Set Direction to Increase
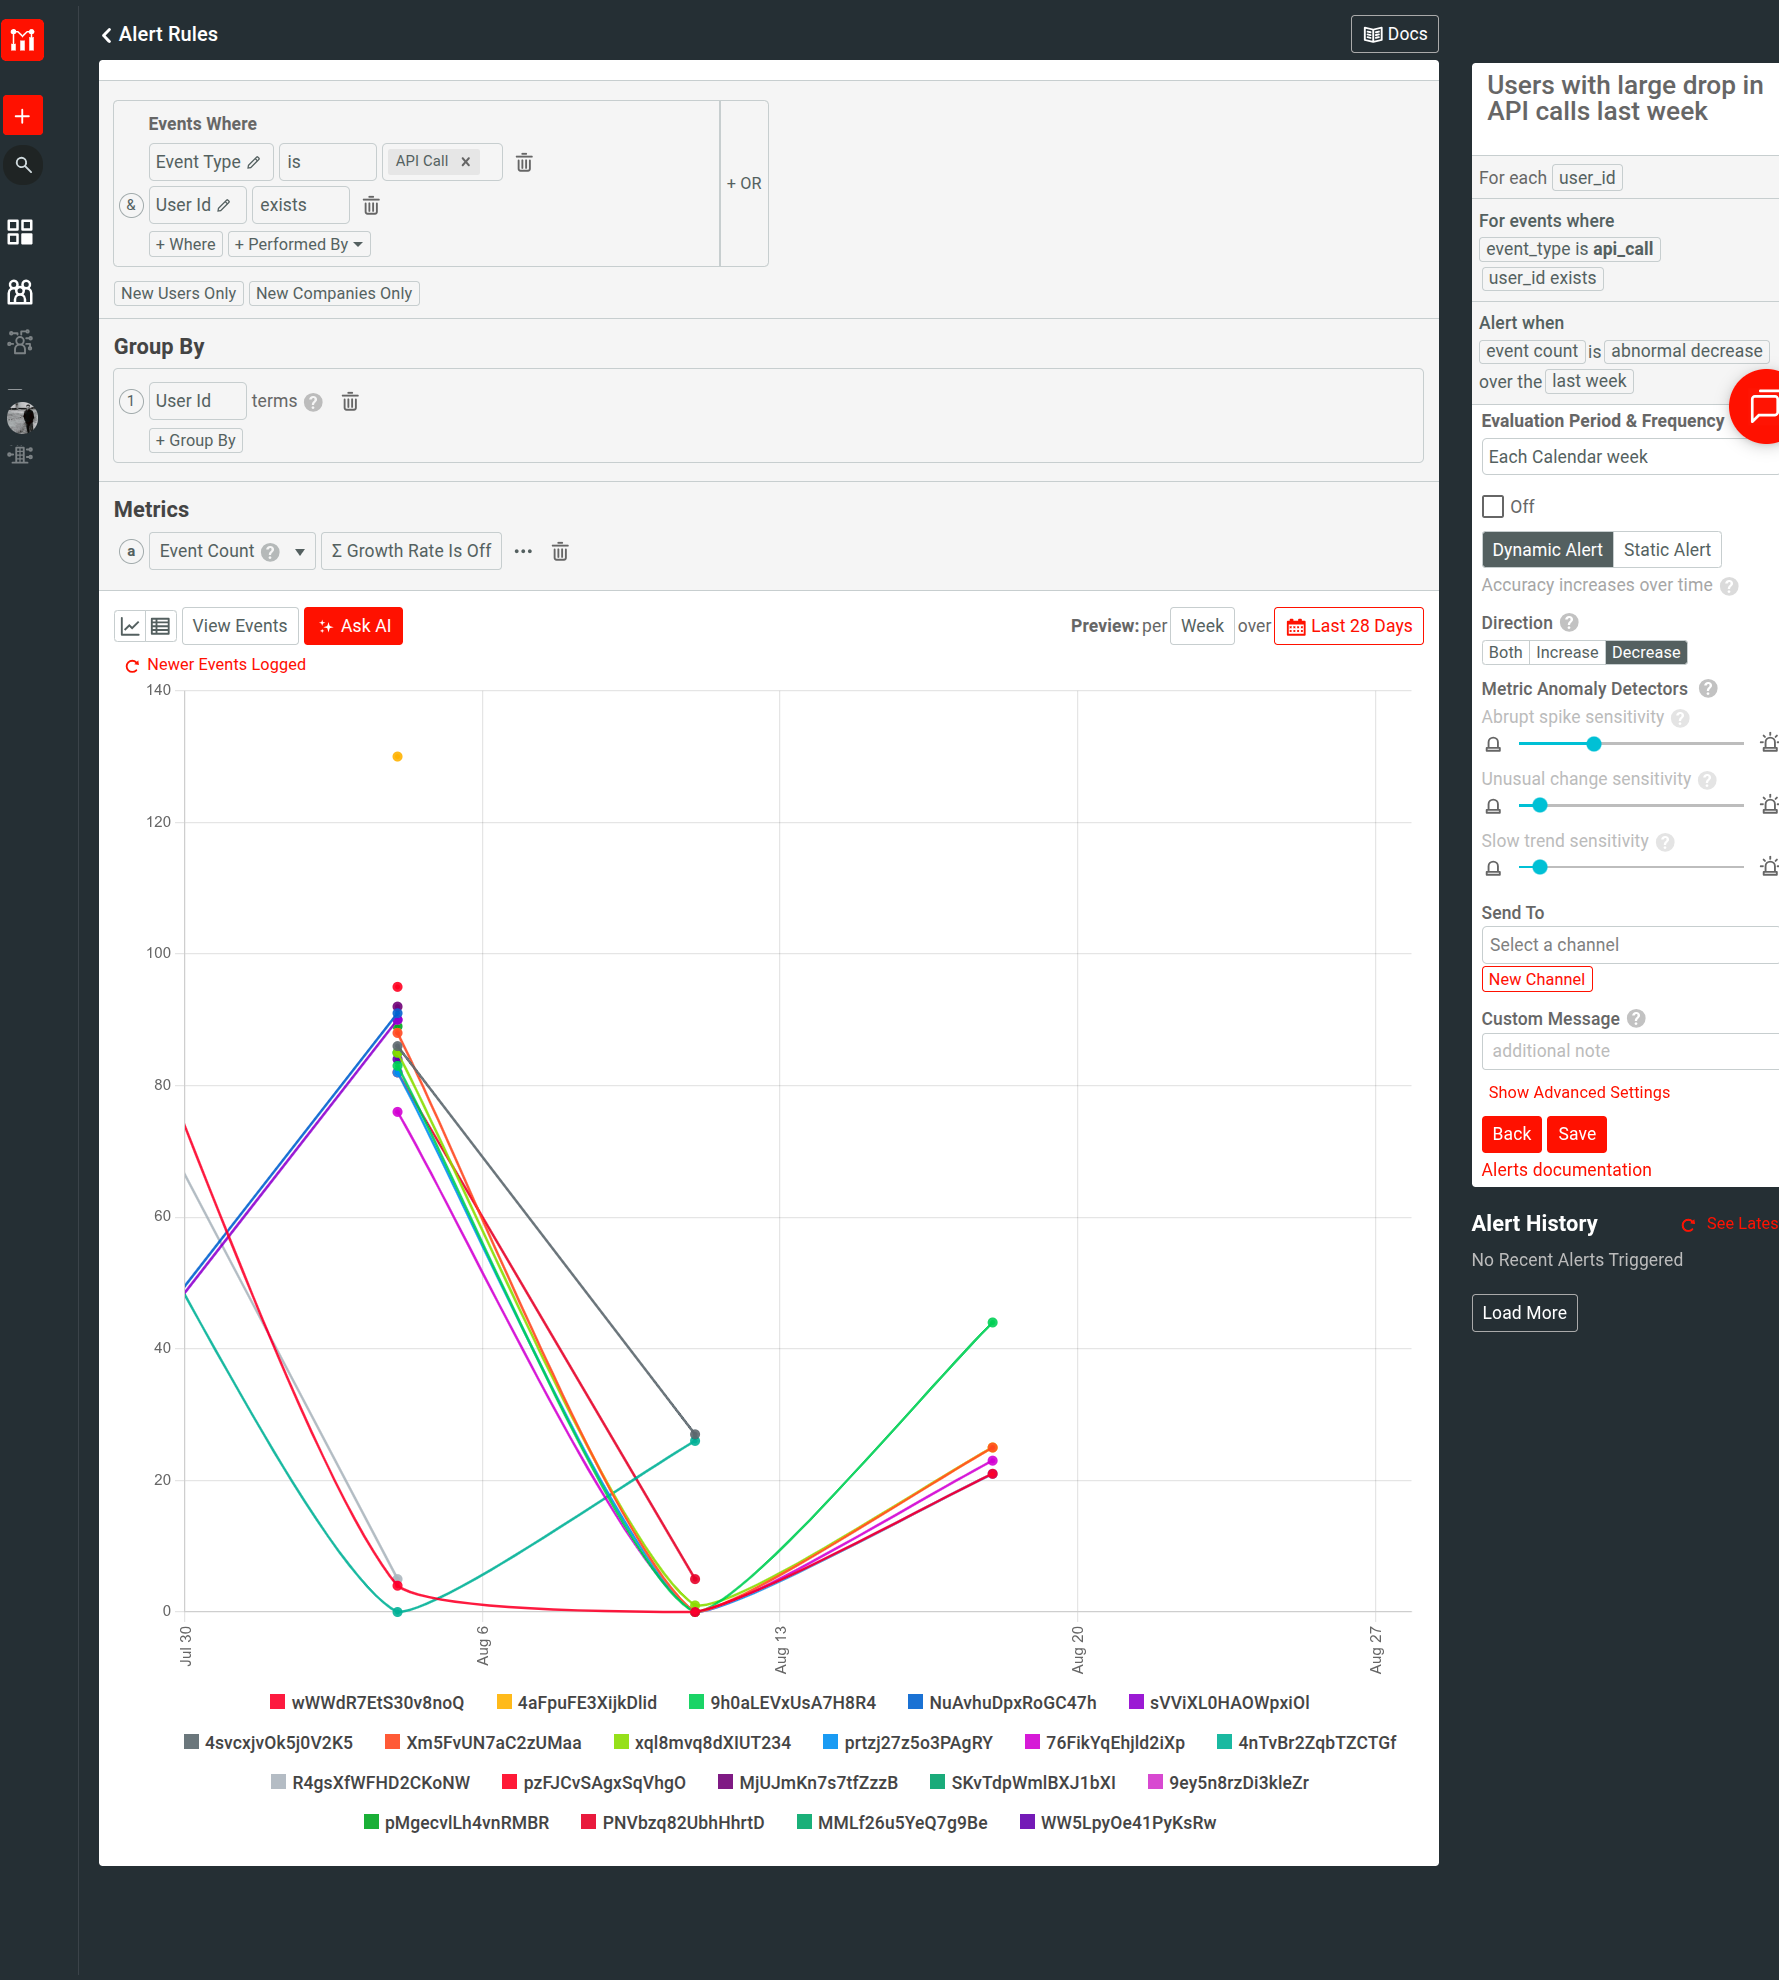This screenshot has height=1980, width=1779. (1567, 652)
